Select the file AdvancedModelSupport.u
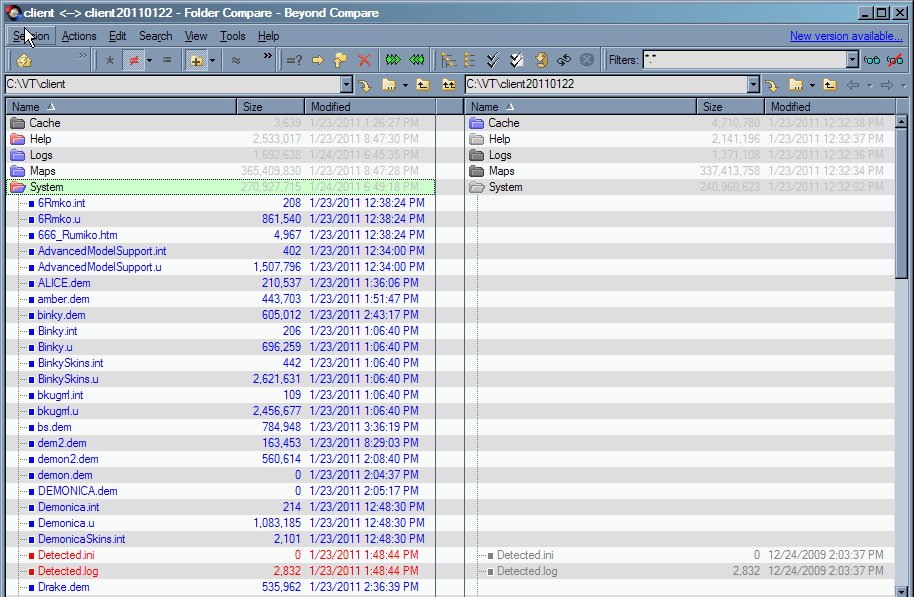 click(100, 267)
